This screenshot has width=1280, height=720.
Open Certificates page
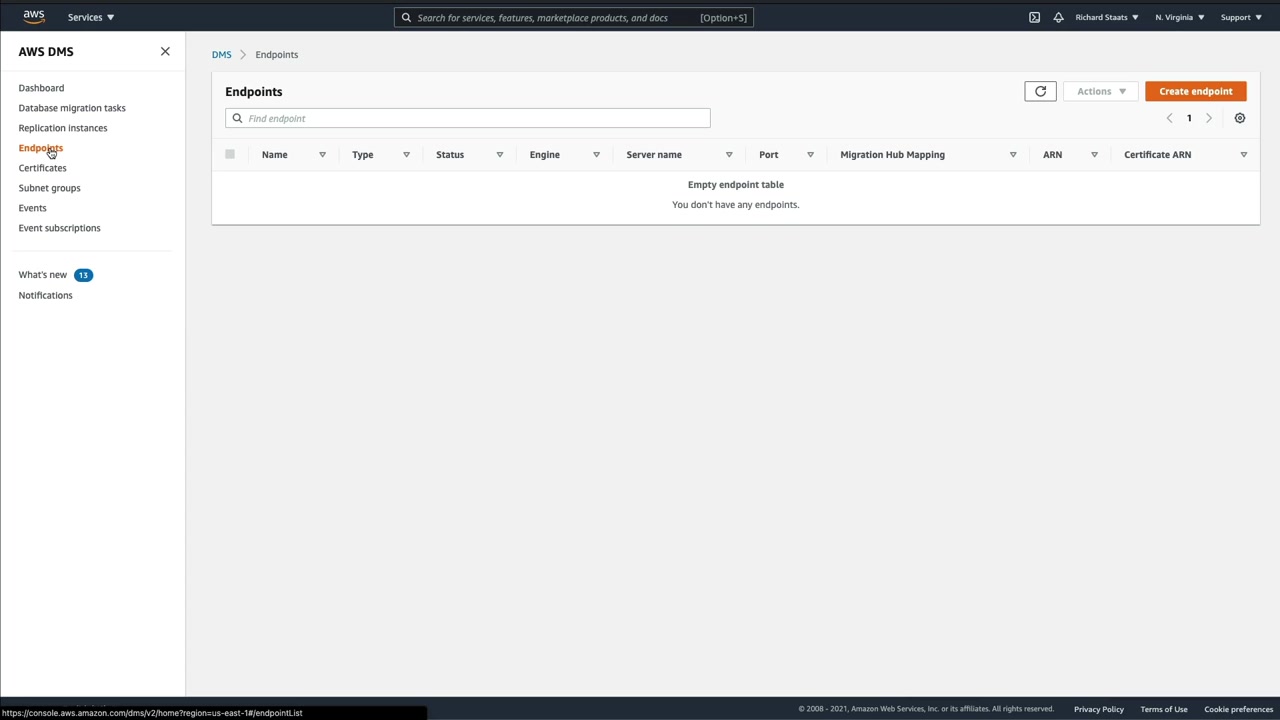(x=42, y=168)
